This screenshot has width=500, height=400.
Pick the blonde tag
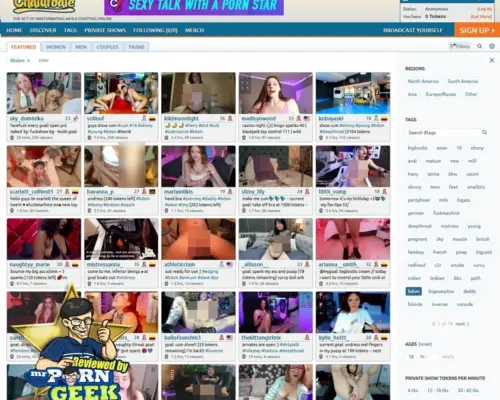tap(415, 304)
